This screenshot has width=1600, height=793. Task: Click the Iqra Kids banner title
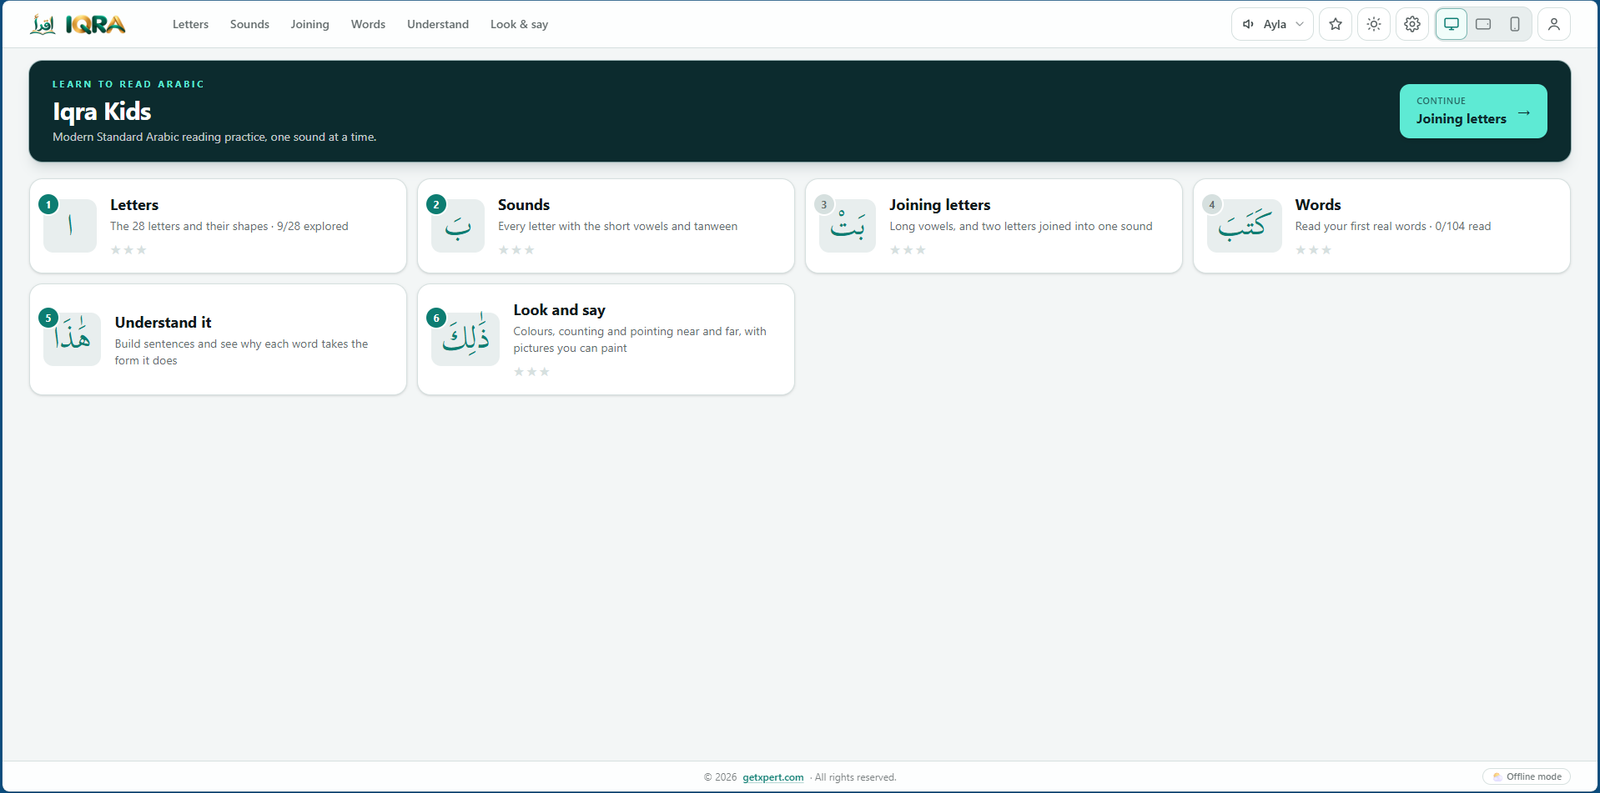point(102,111)
